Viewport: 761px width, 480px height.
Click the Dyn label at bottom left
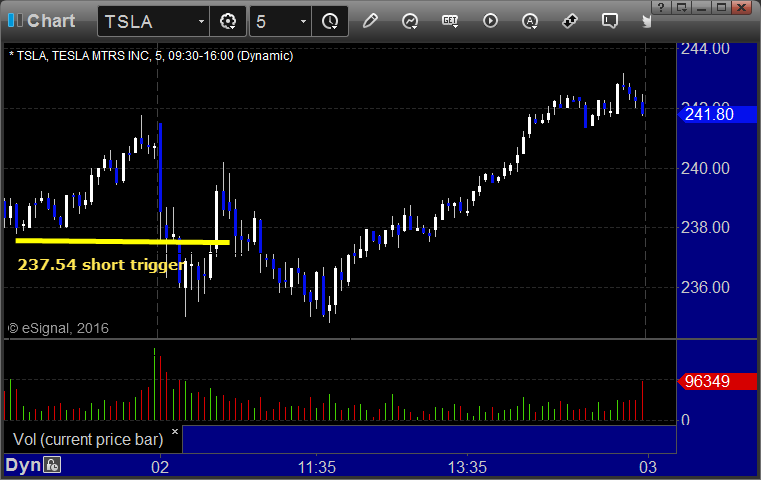23,465
